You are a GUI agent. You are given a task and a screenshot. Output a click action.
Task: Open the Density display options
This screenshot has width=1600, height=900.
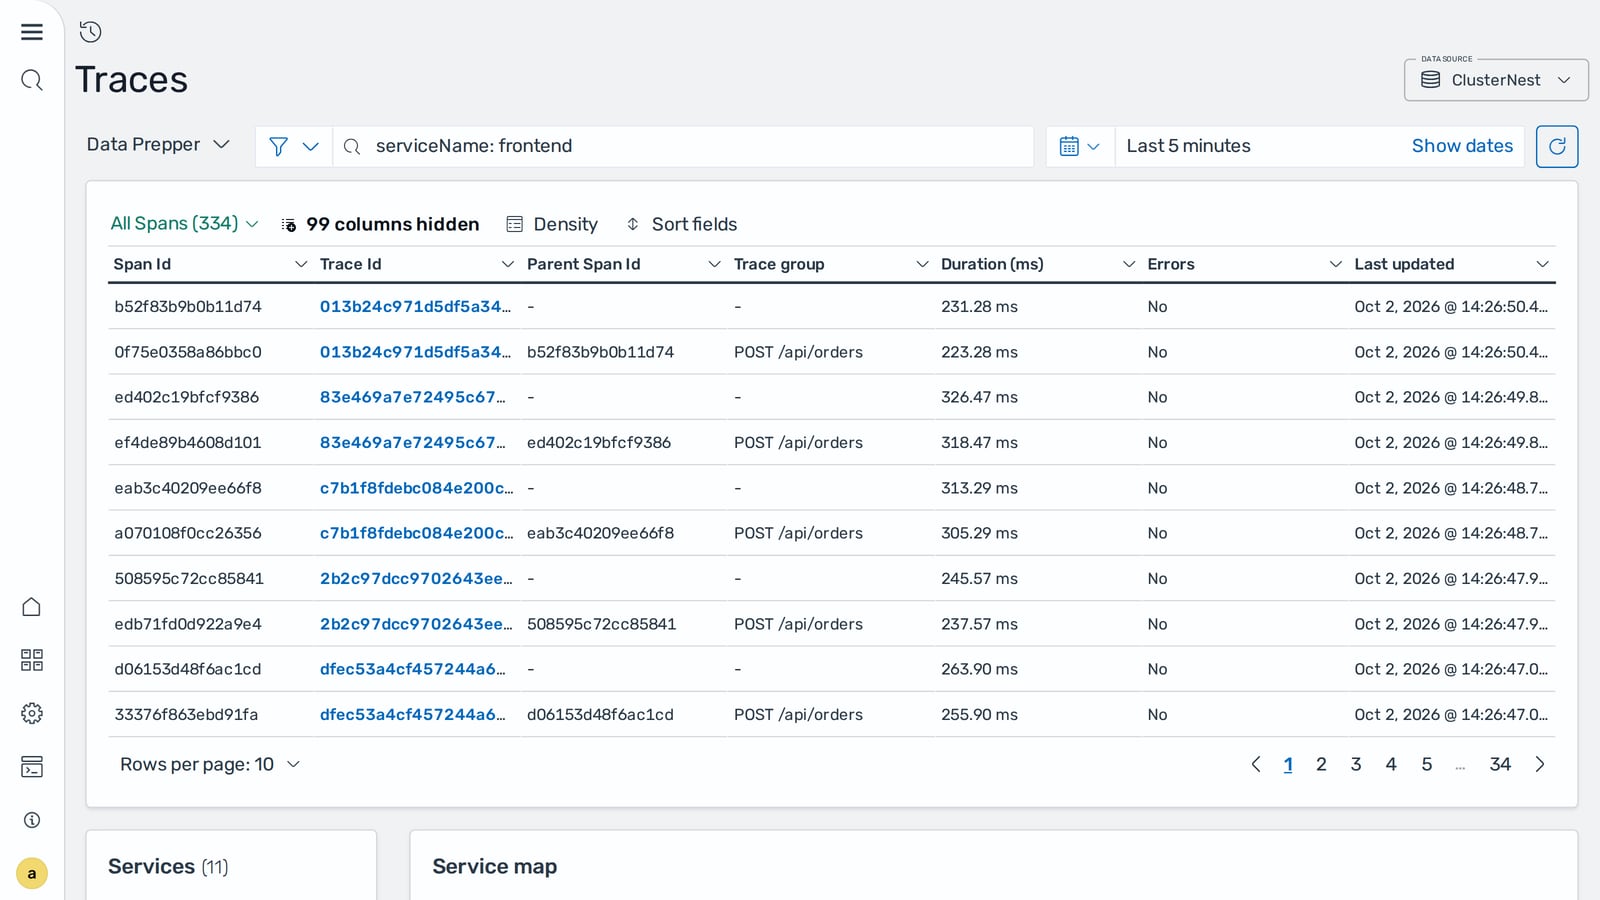pyautogui.click(x=552, y=224)
